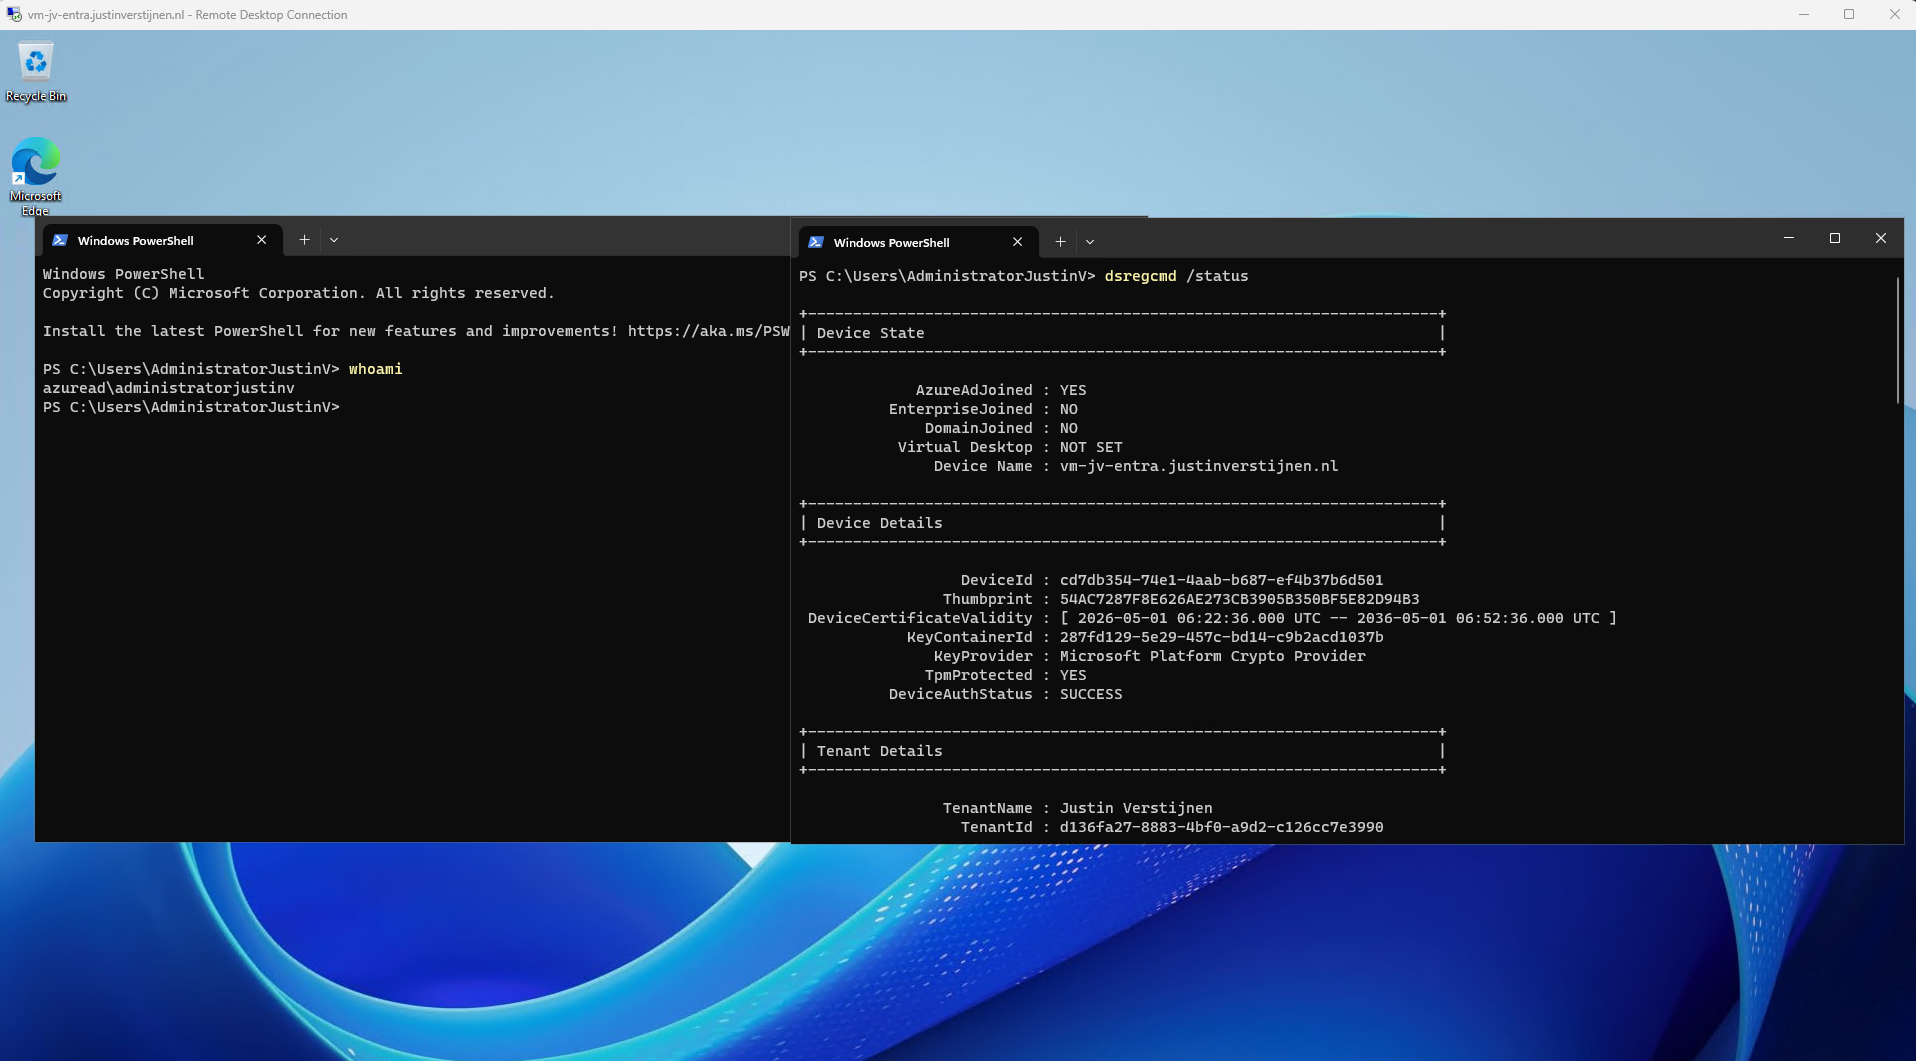Close the right terminal window
This screenshot has width=1916, height=1061.
click(1881, 238)
